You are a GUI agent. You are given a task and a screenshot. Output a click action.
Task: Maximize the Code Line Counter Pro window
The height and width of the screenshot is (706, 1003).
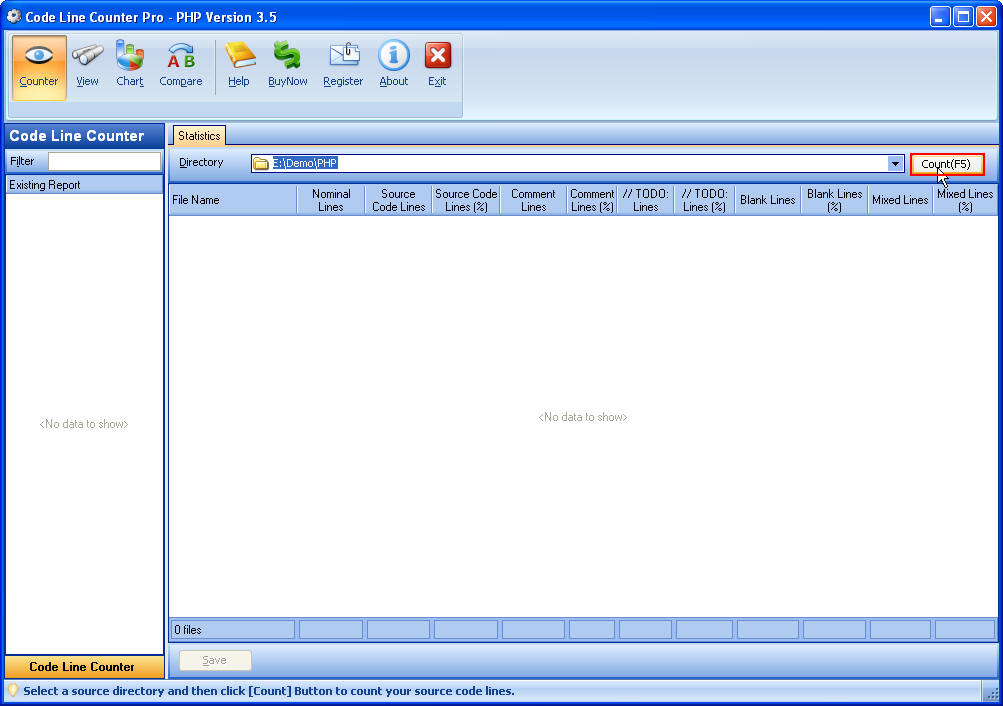click(x=963, y=17)
